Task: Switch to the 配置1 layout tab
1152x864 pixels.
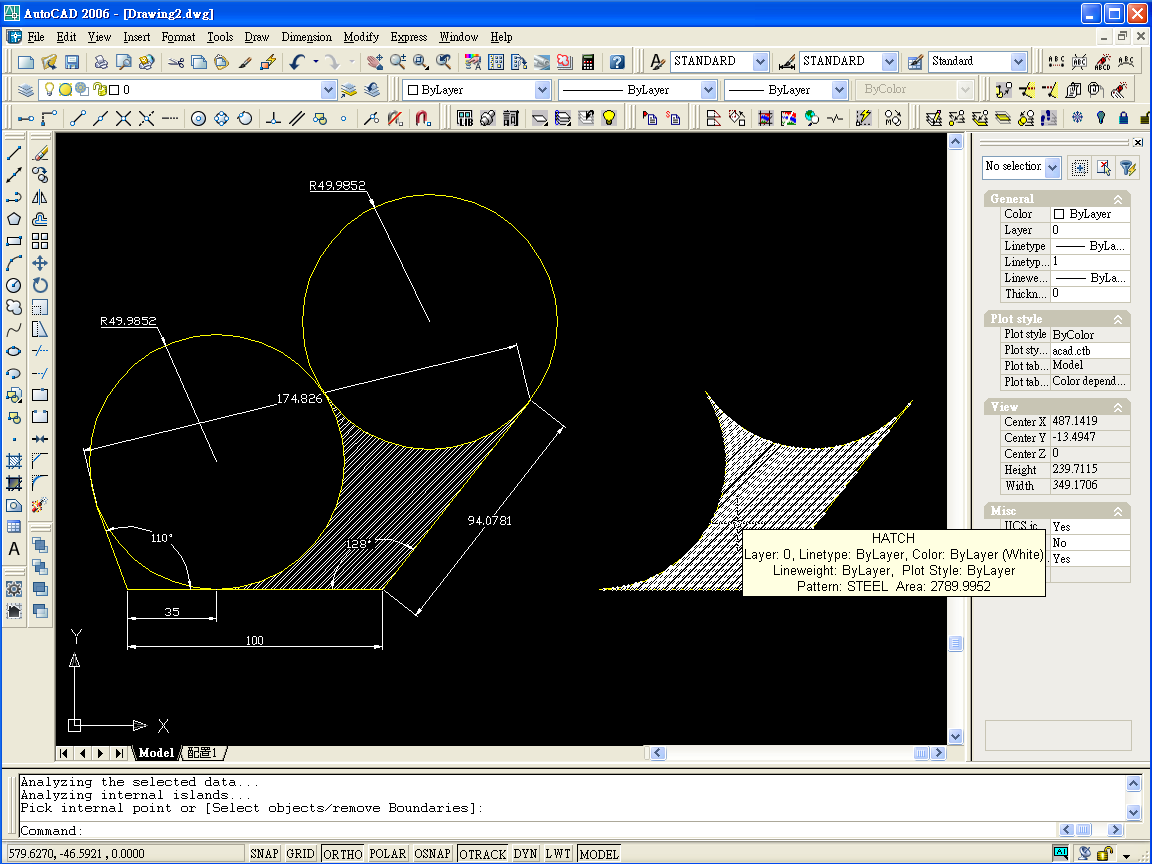Action: pos(202,752)
